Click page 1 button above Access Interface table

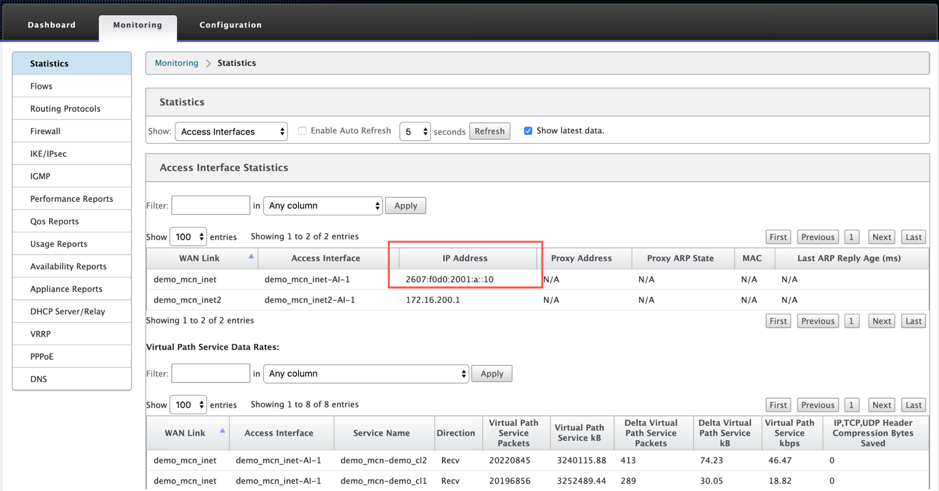point(851,237)
